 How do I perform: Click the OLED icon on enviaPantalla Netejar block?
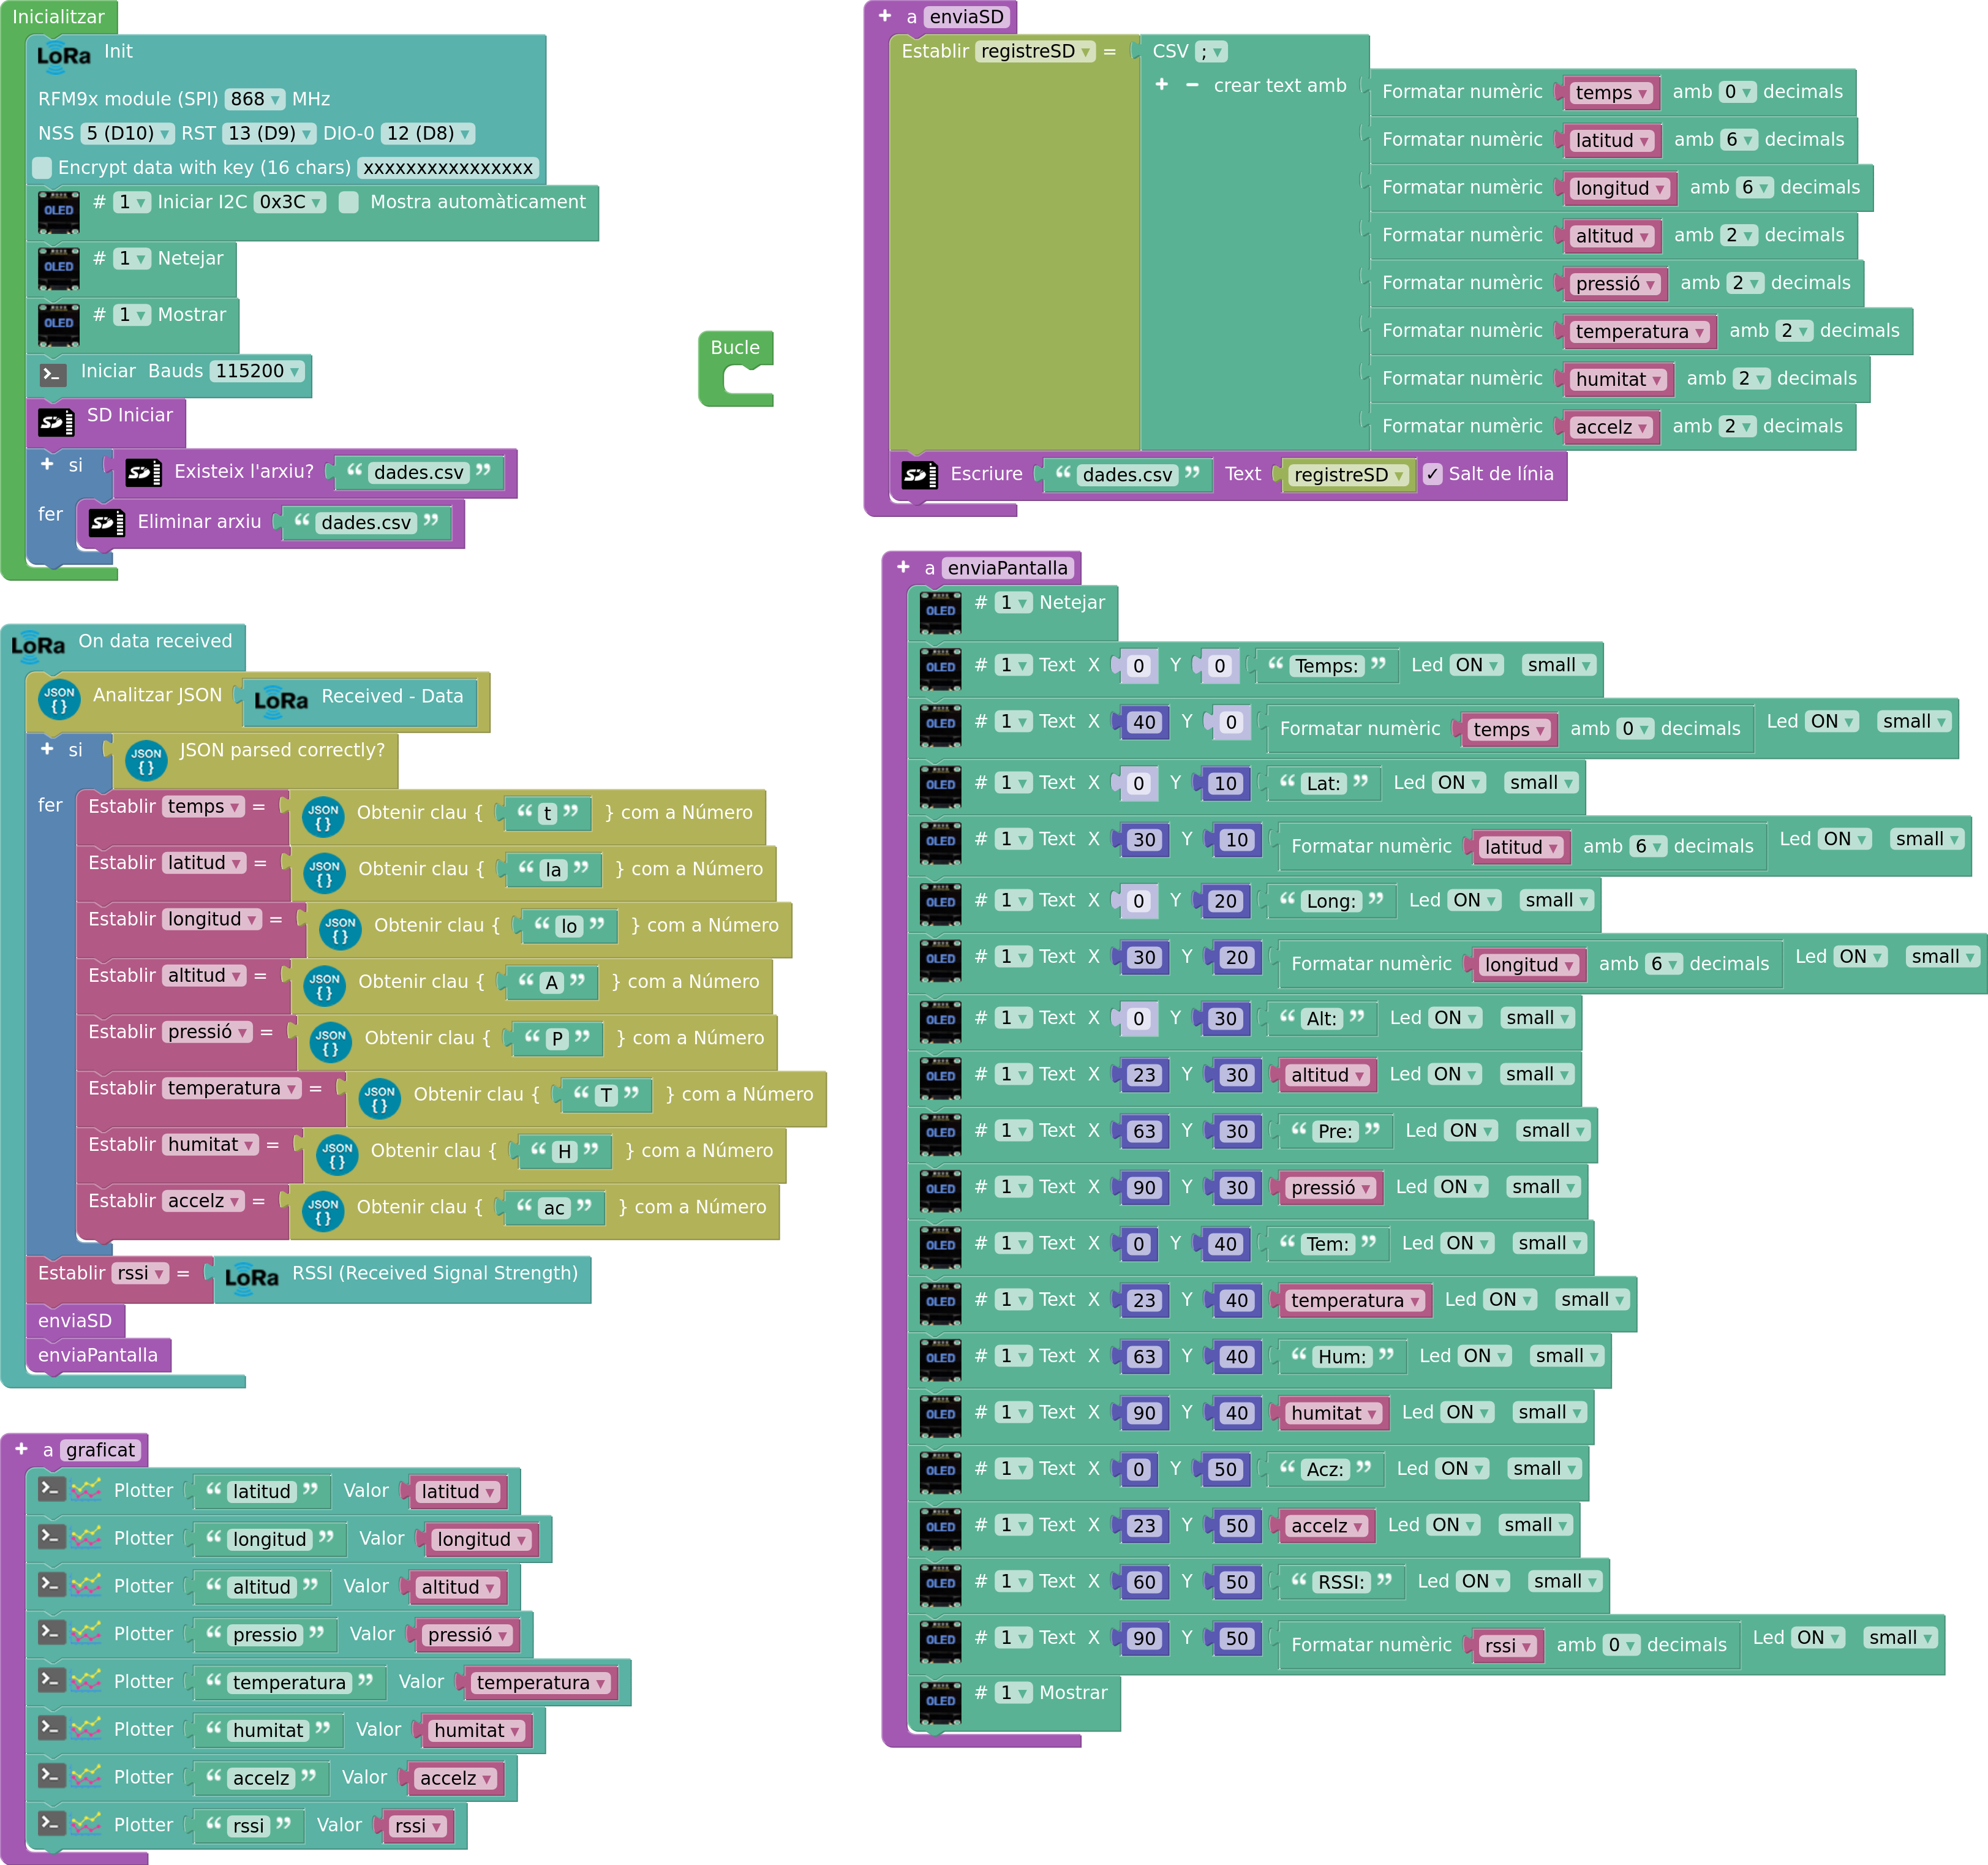(x=940, y=613)
